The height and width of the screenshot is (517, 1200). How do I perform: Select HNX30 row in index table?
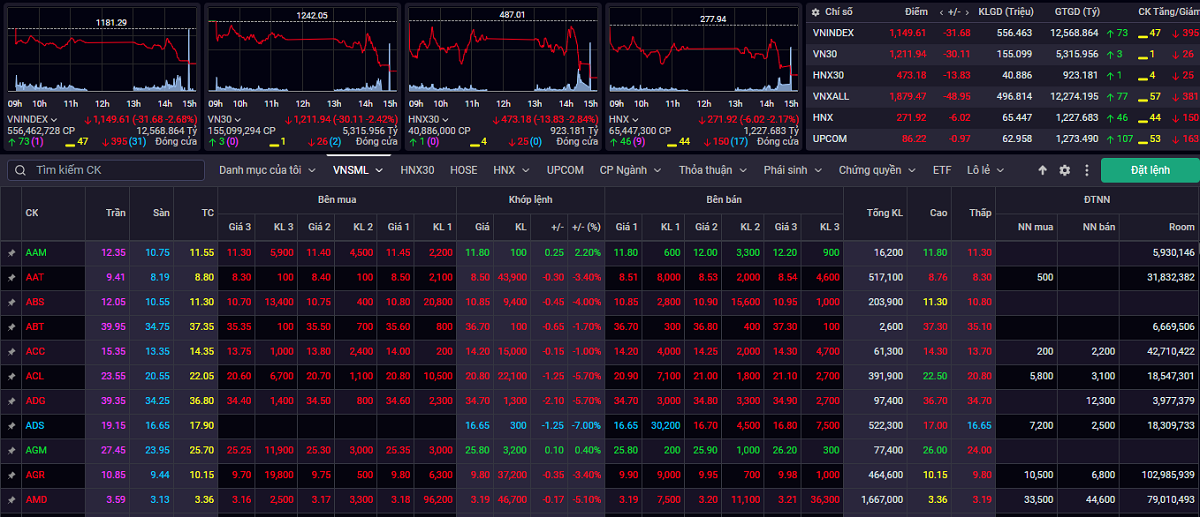pyautogui.click(x=1003, y=75)
